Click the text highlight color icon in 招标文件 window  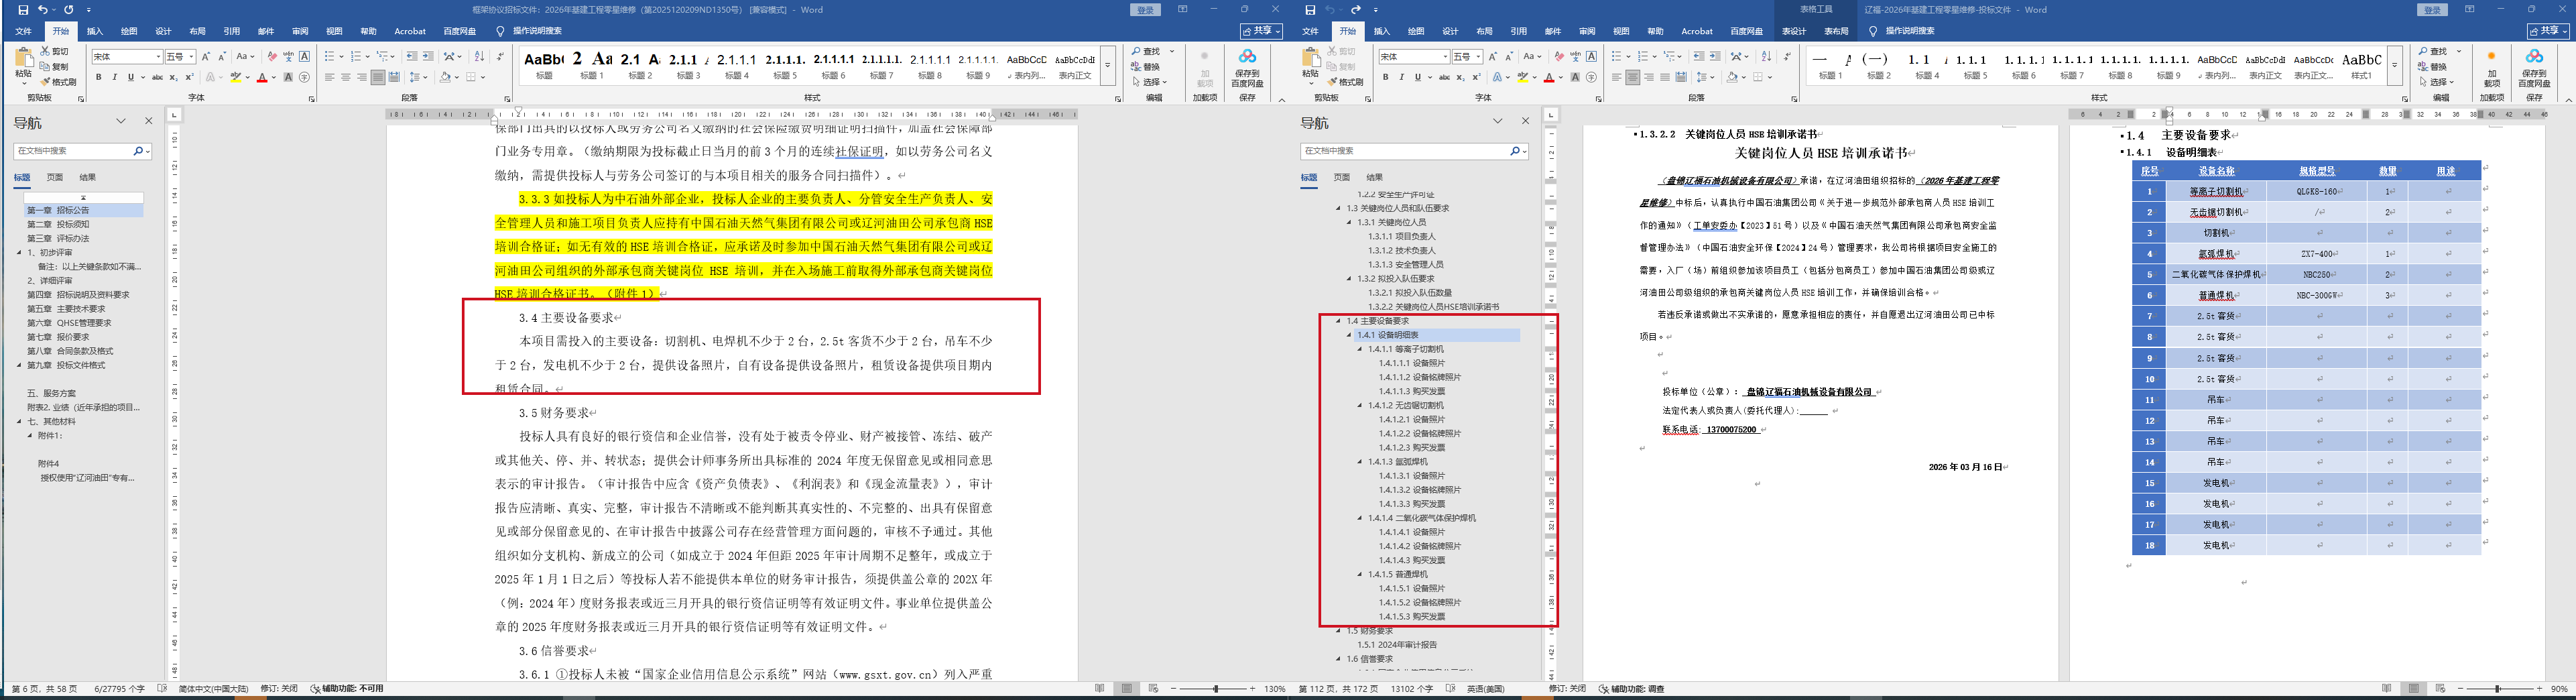click(236, 77)
